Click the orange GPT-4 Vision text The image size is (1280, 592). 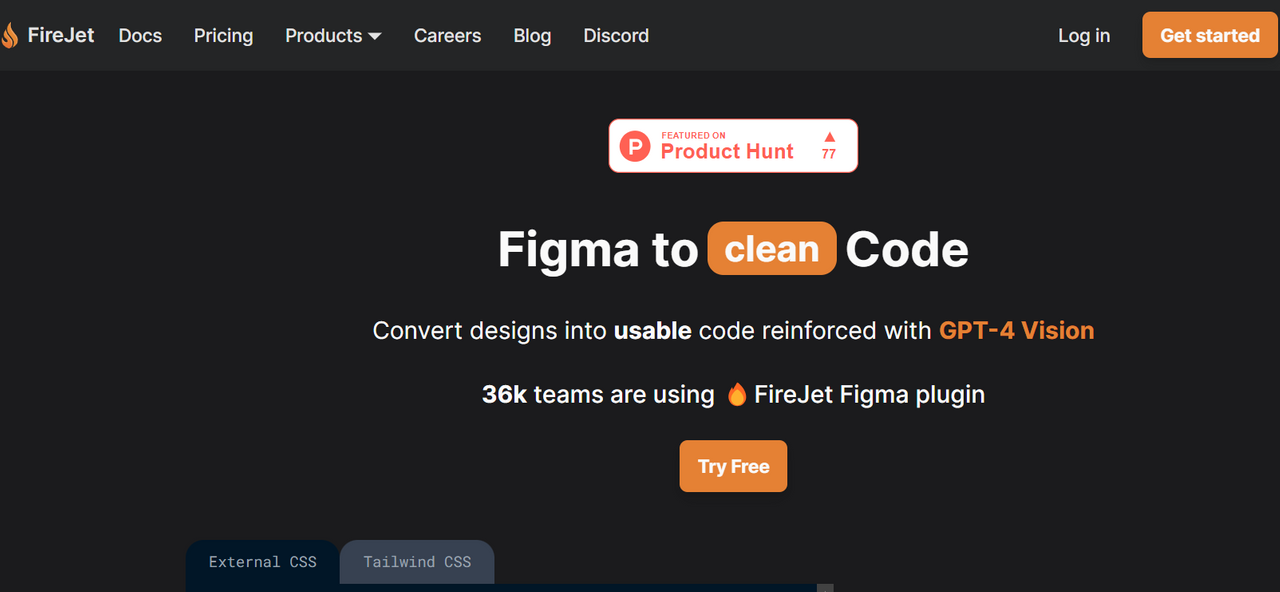[x=1016, y=331]
